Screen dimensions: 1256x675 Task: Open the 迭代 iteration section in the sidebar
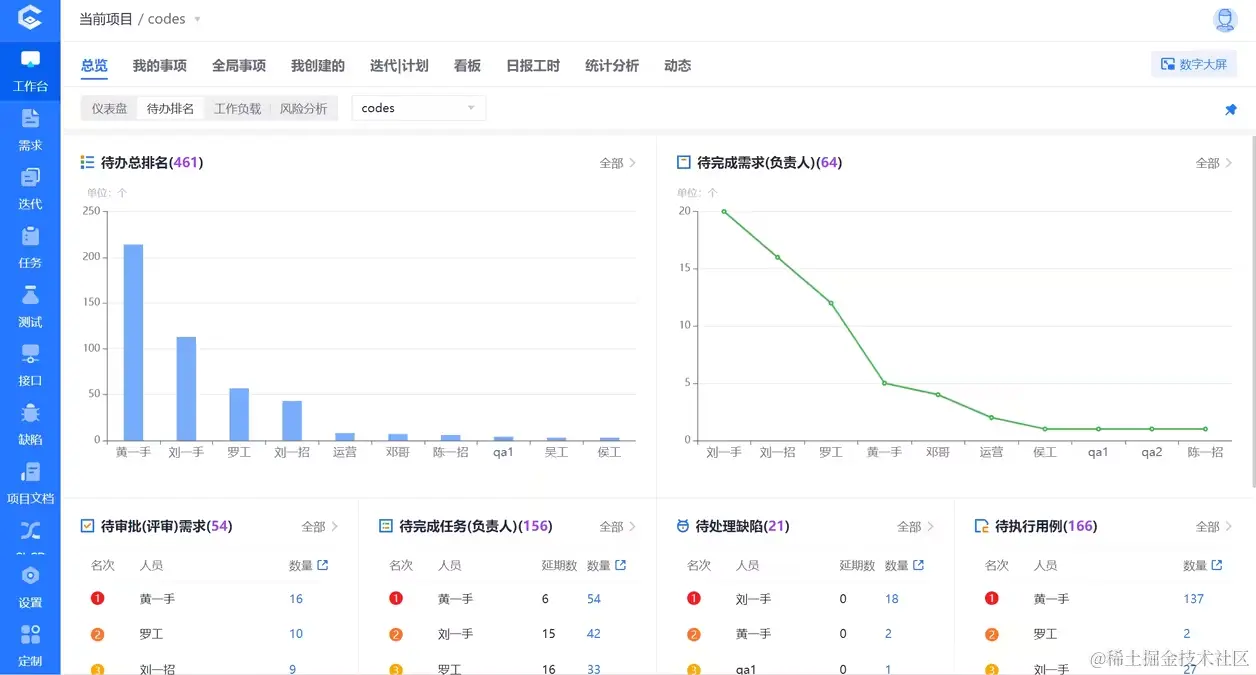pos(30,189)
